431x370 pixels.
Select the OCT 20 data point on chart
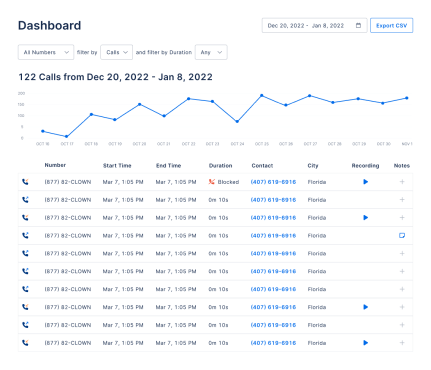[x=140, y=104]
